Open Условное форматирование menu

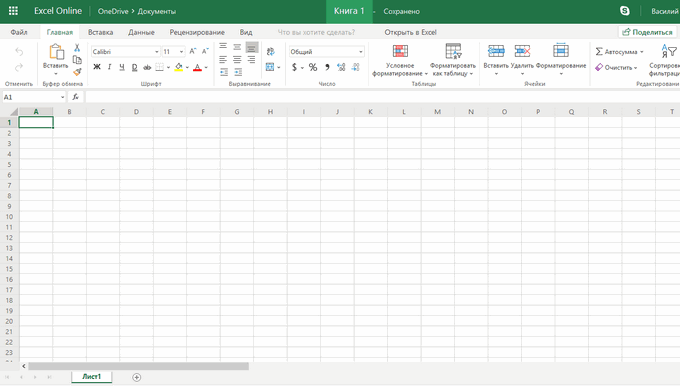click(x=400, y=60)
